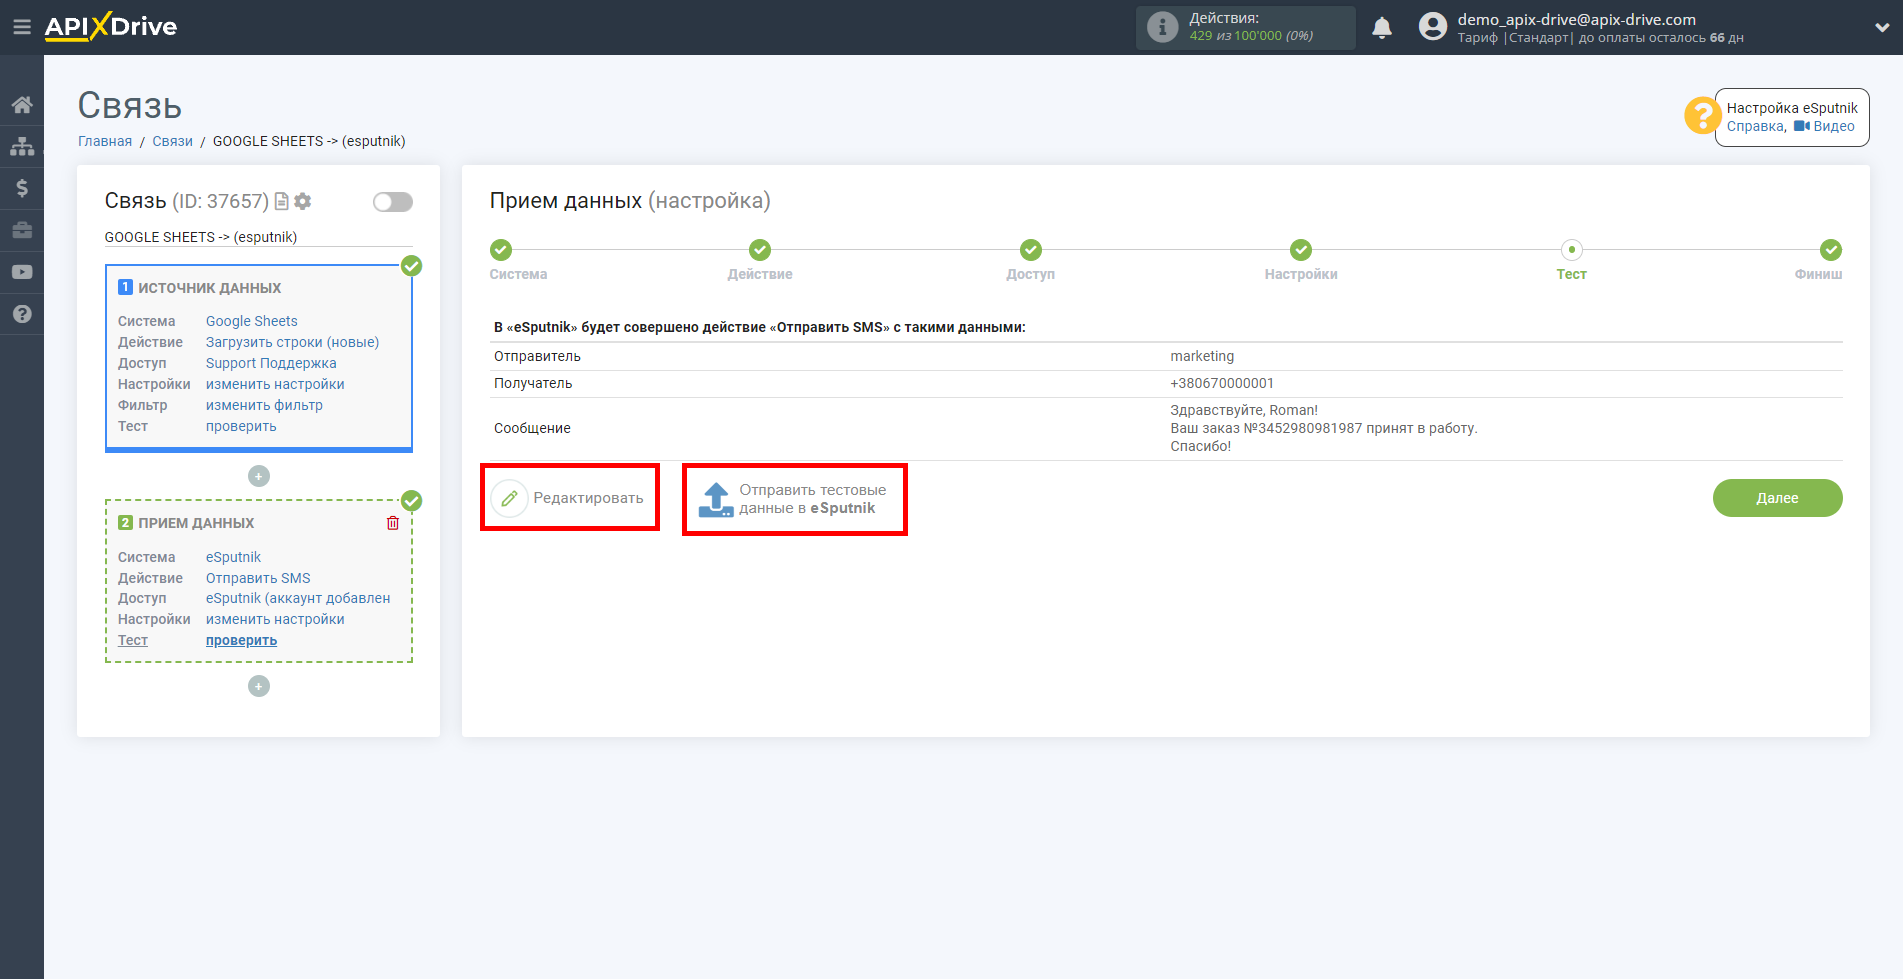Click the upload test data icon
The width and height of the screenshot is (1903, 979).
coord(716,499)
